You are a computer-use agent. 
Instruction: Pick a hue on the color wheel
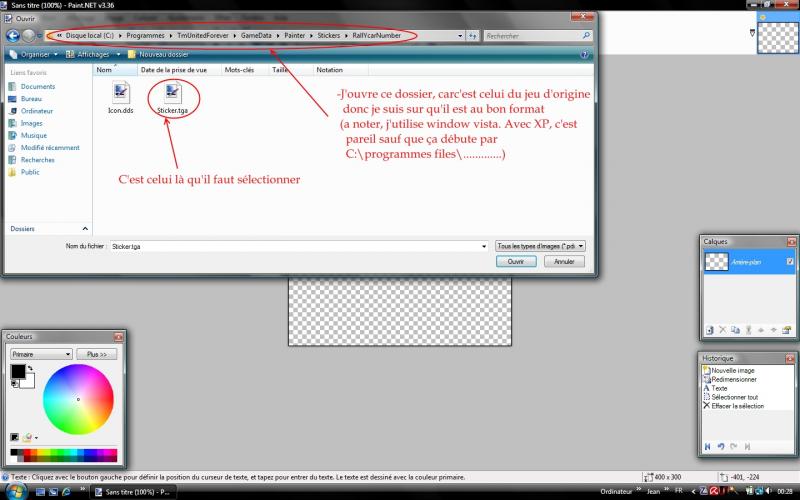coord(78,399)
